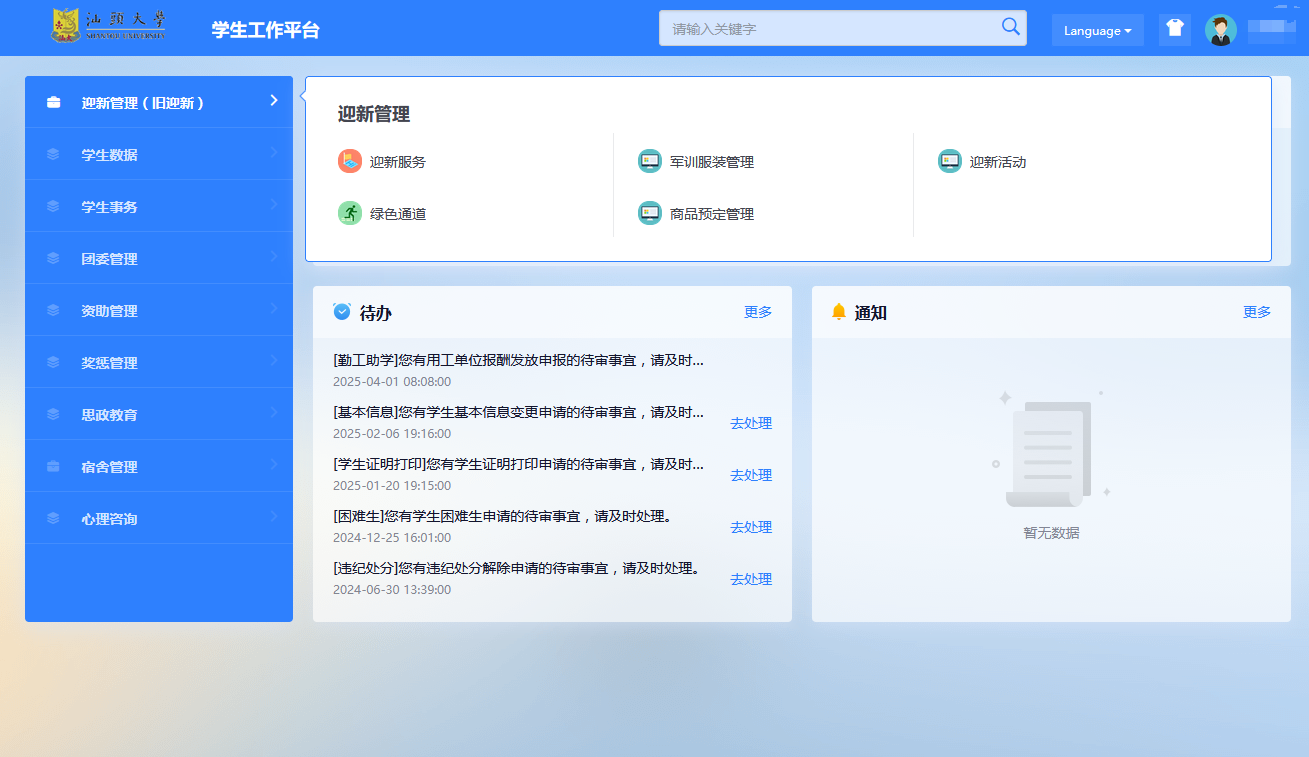Viewport: 1309px width, 757px height.
Task: Click the layers icon beside 心理咨询
Action: [x=54, y=519]
